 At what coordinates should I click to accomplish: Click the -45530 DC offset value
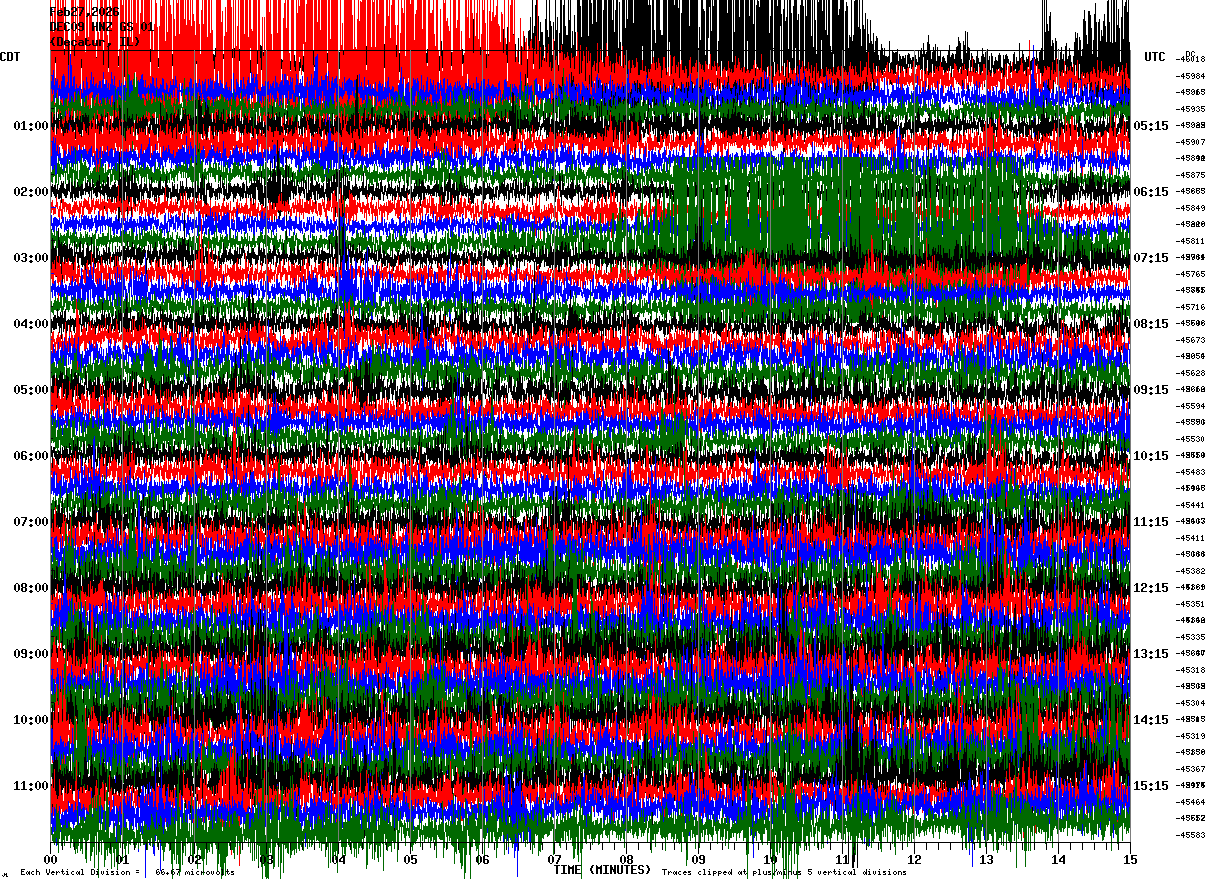click(1192, 439)
